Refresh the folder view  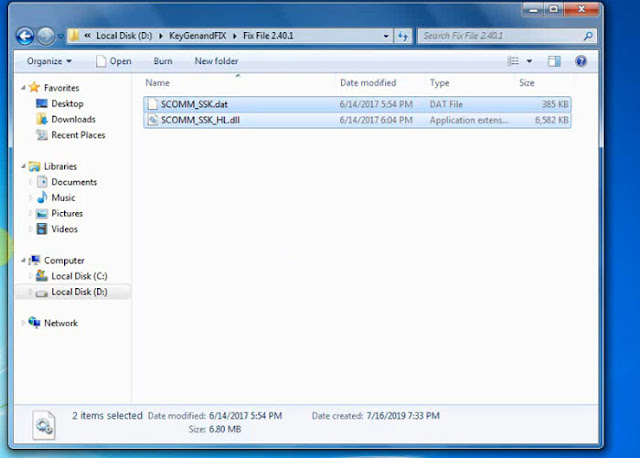tap(403, 36)
